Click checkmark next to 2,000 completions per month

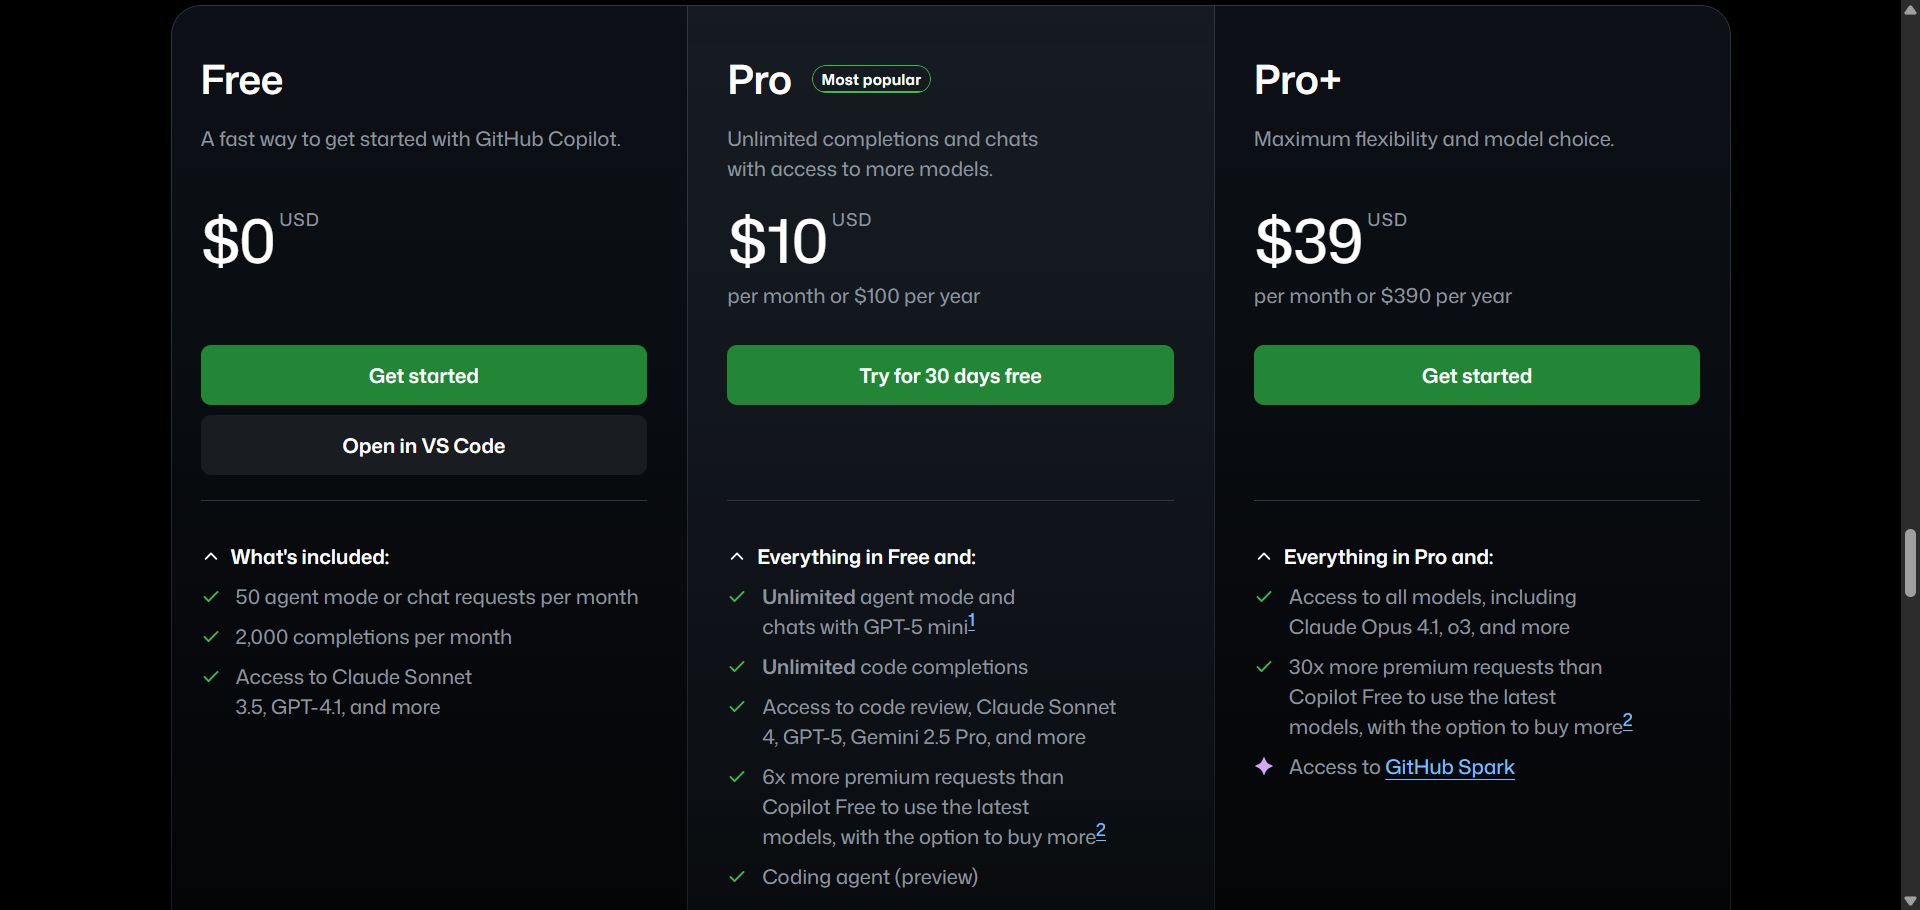tap(211, 637)
